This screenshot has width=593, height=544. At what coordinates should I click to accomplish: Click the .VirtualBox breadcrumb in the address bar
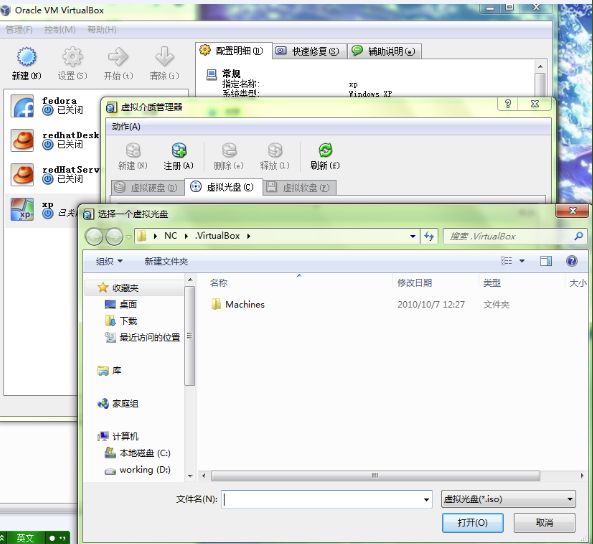click(217, 236)
